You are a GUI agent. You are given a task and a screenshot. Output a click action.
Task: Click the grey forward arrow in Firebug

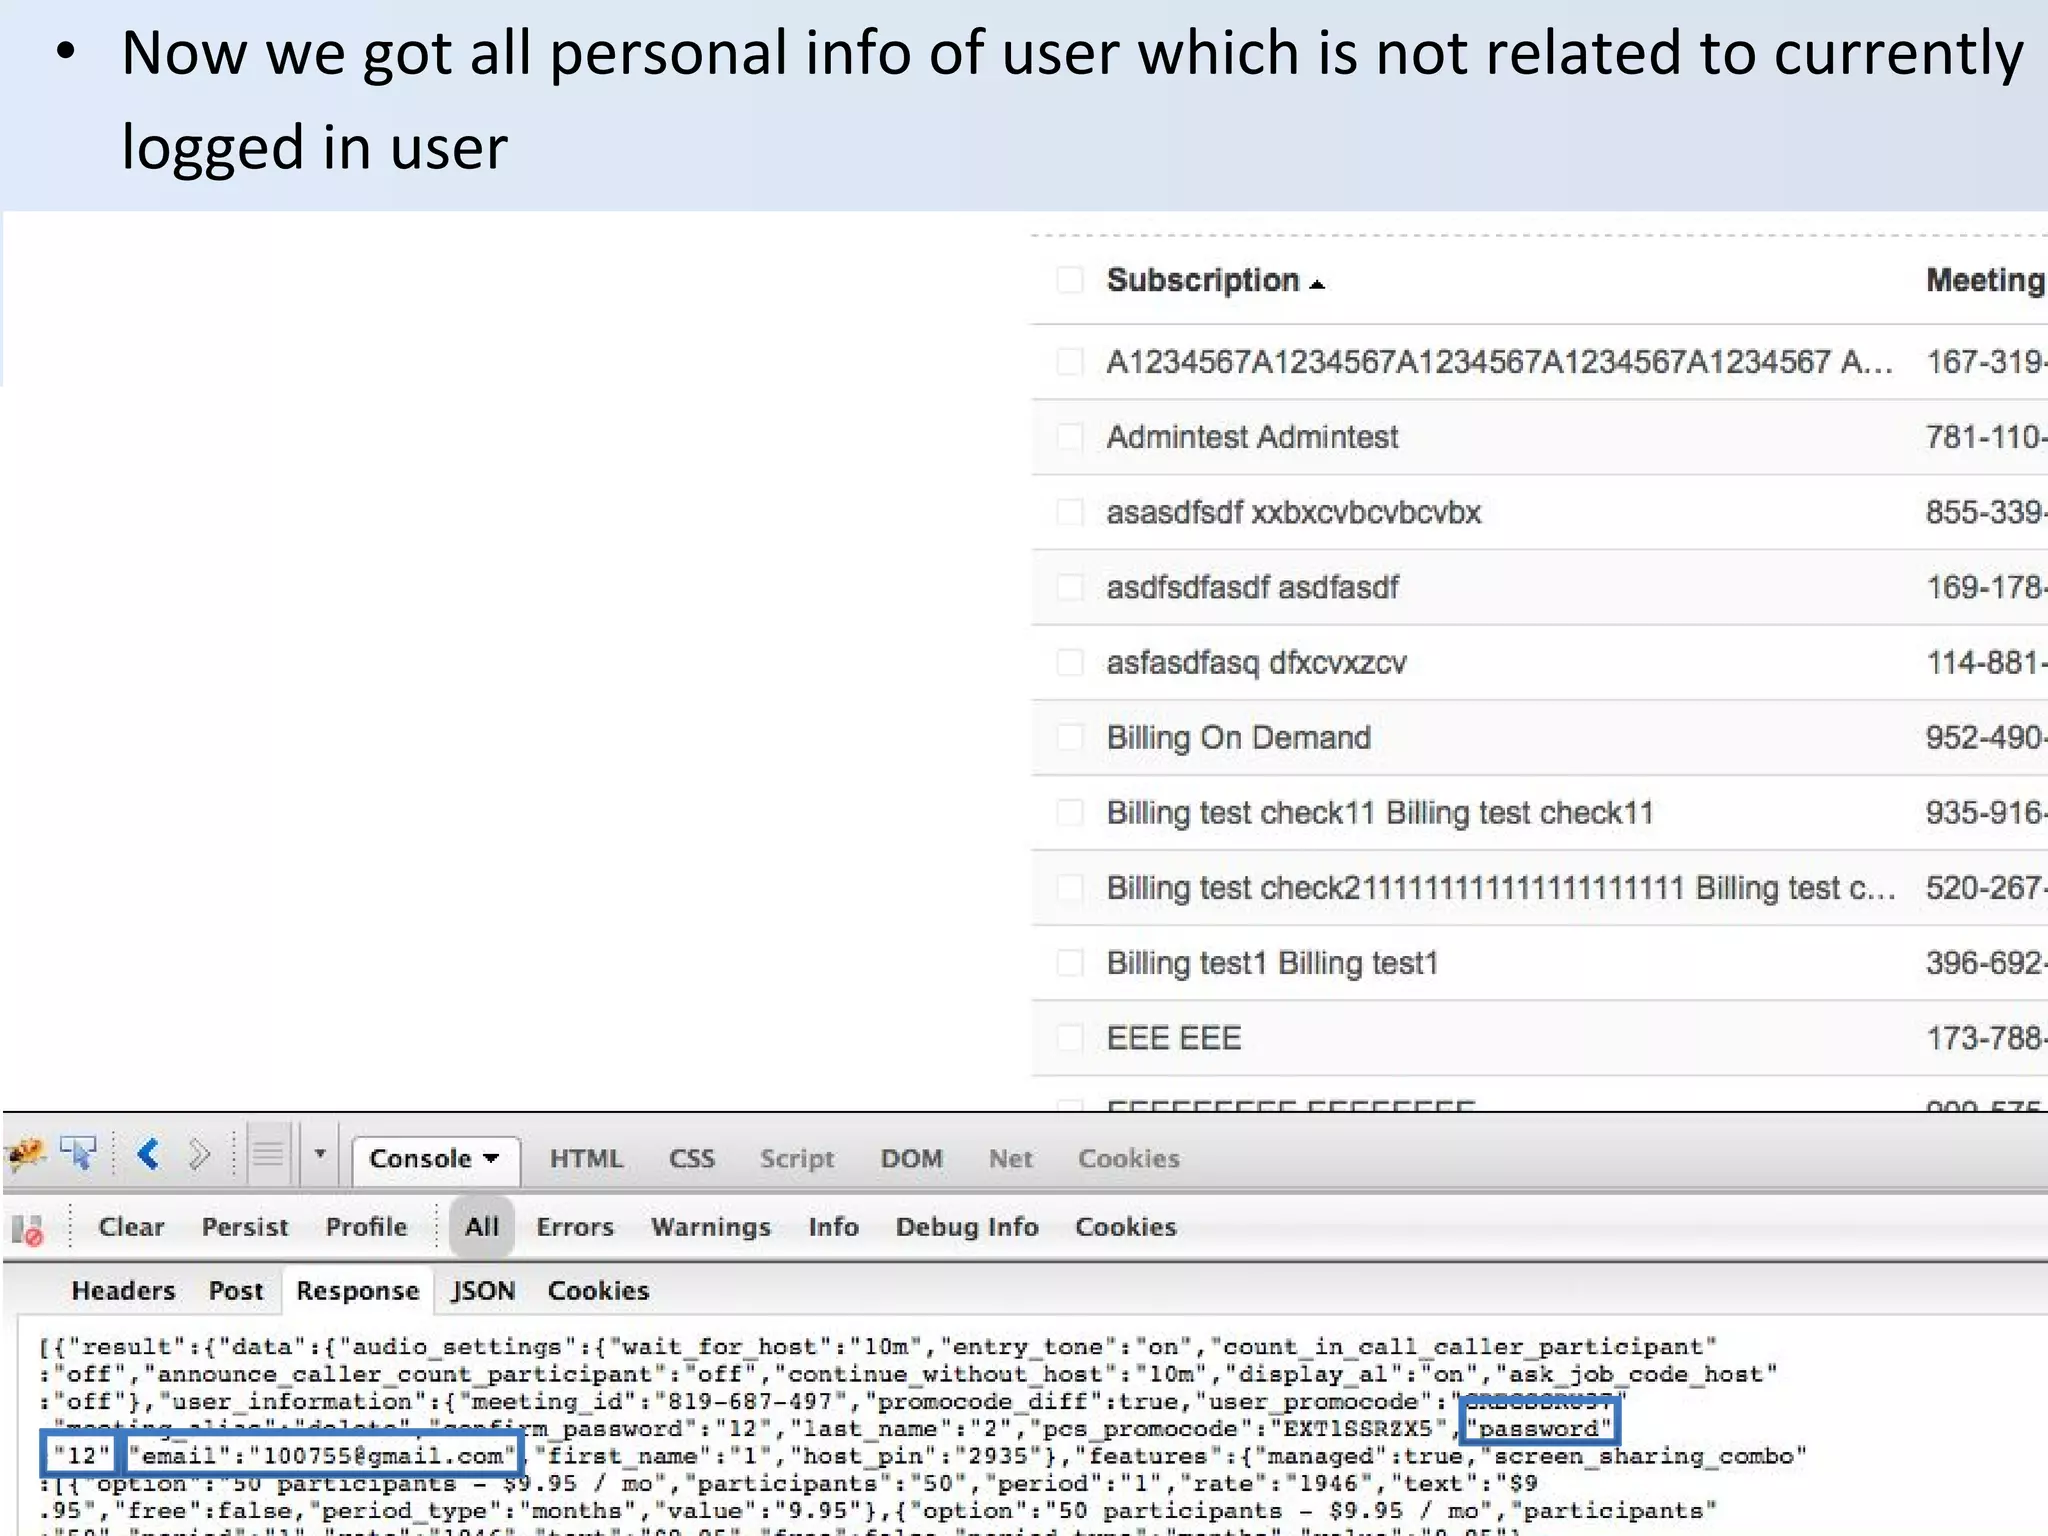[x=199, y=1155]
